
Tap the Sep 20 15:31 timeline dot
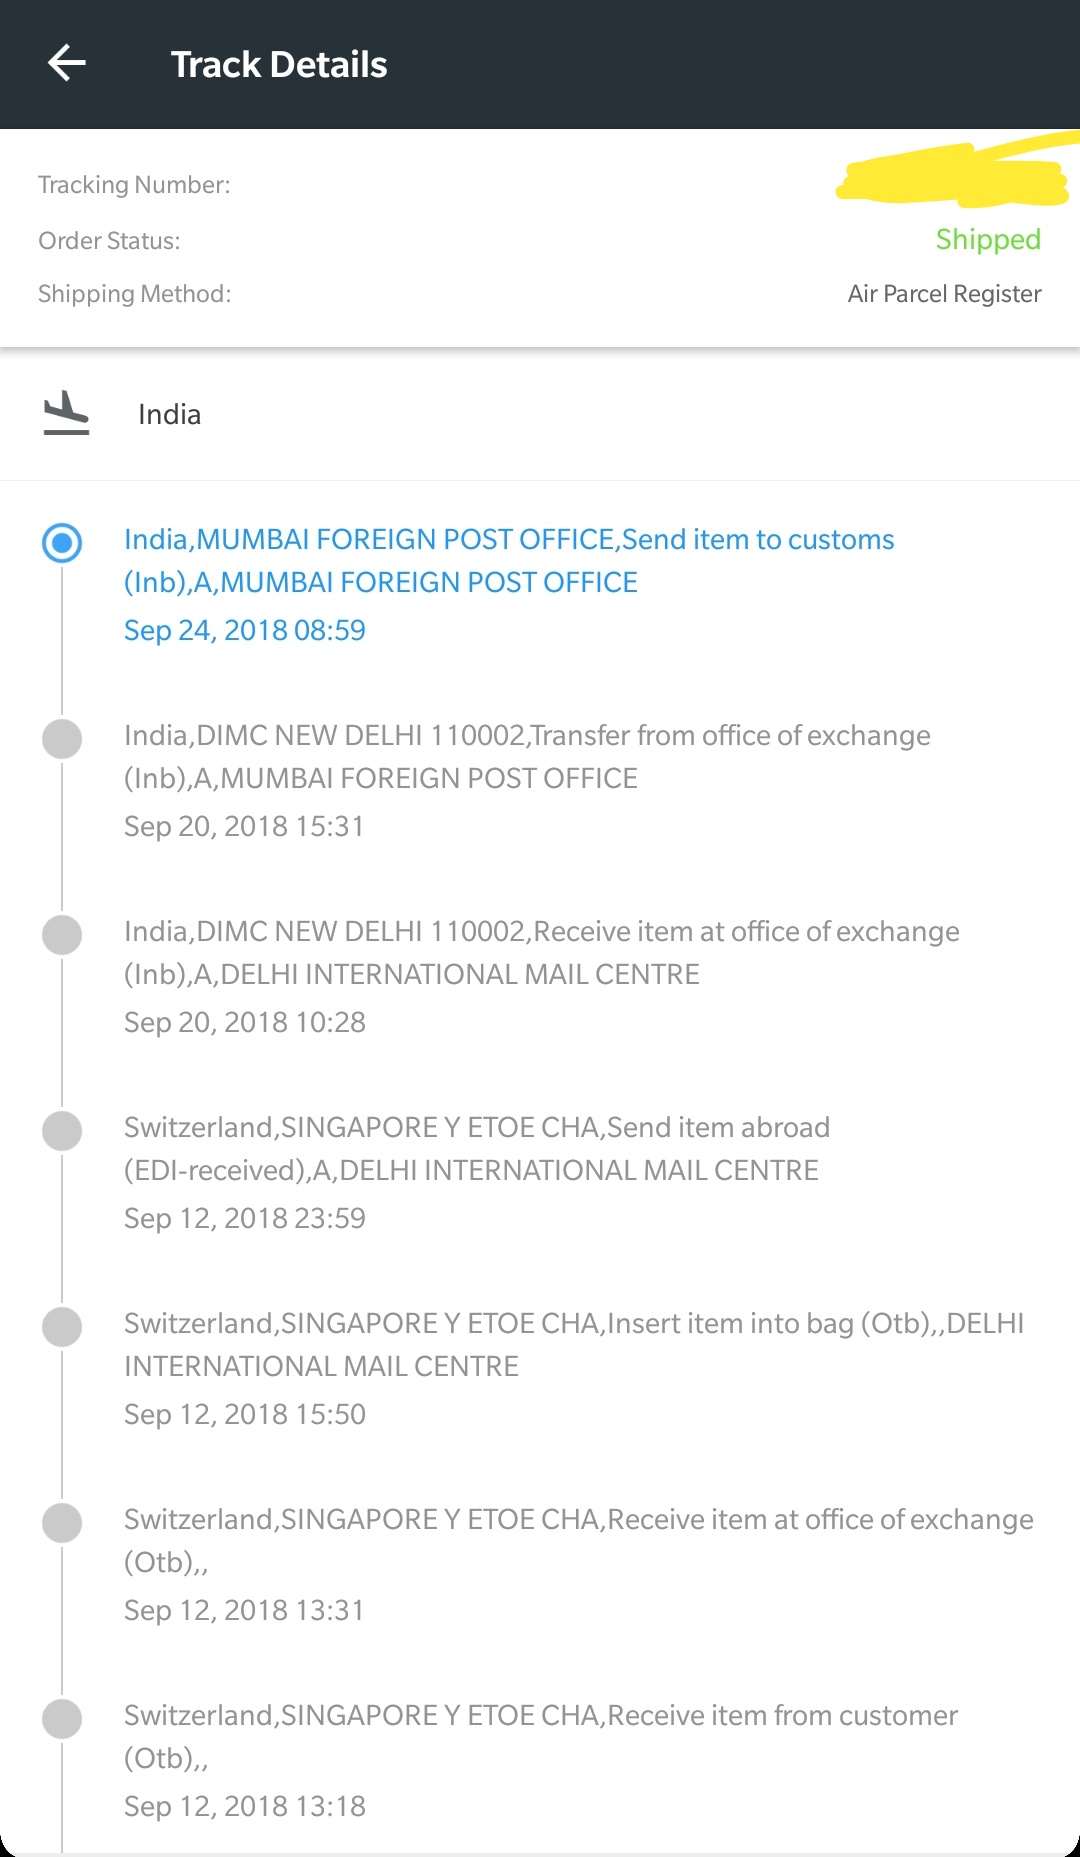[x=62, y=739]
